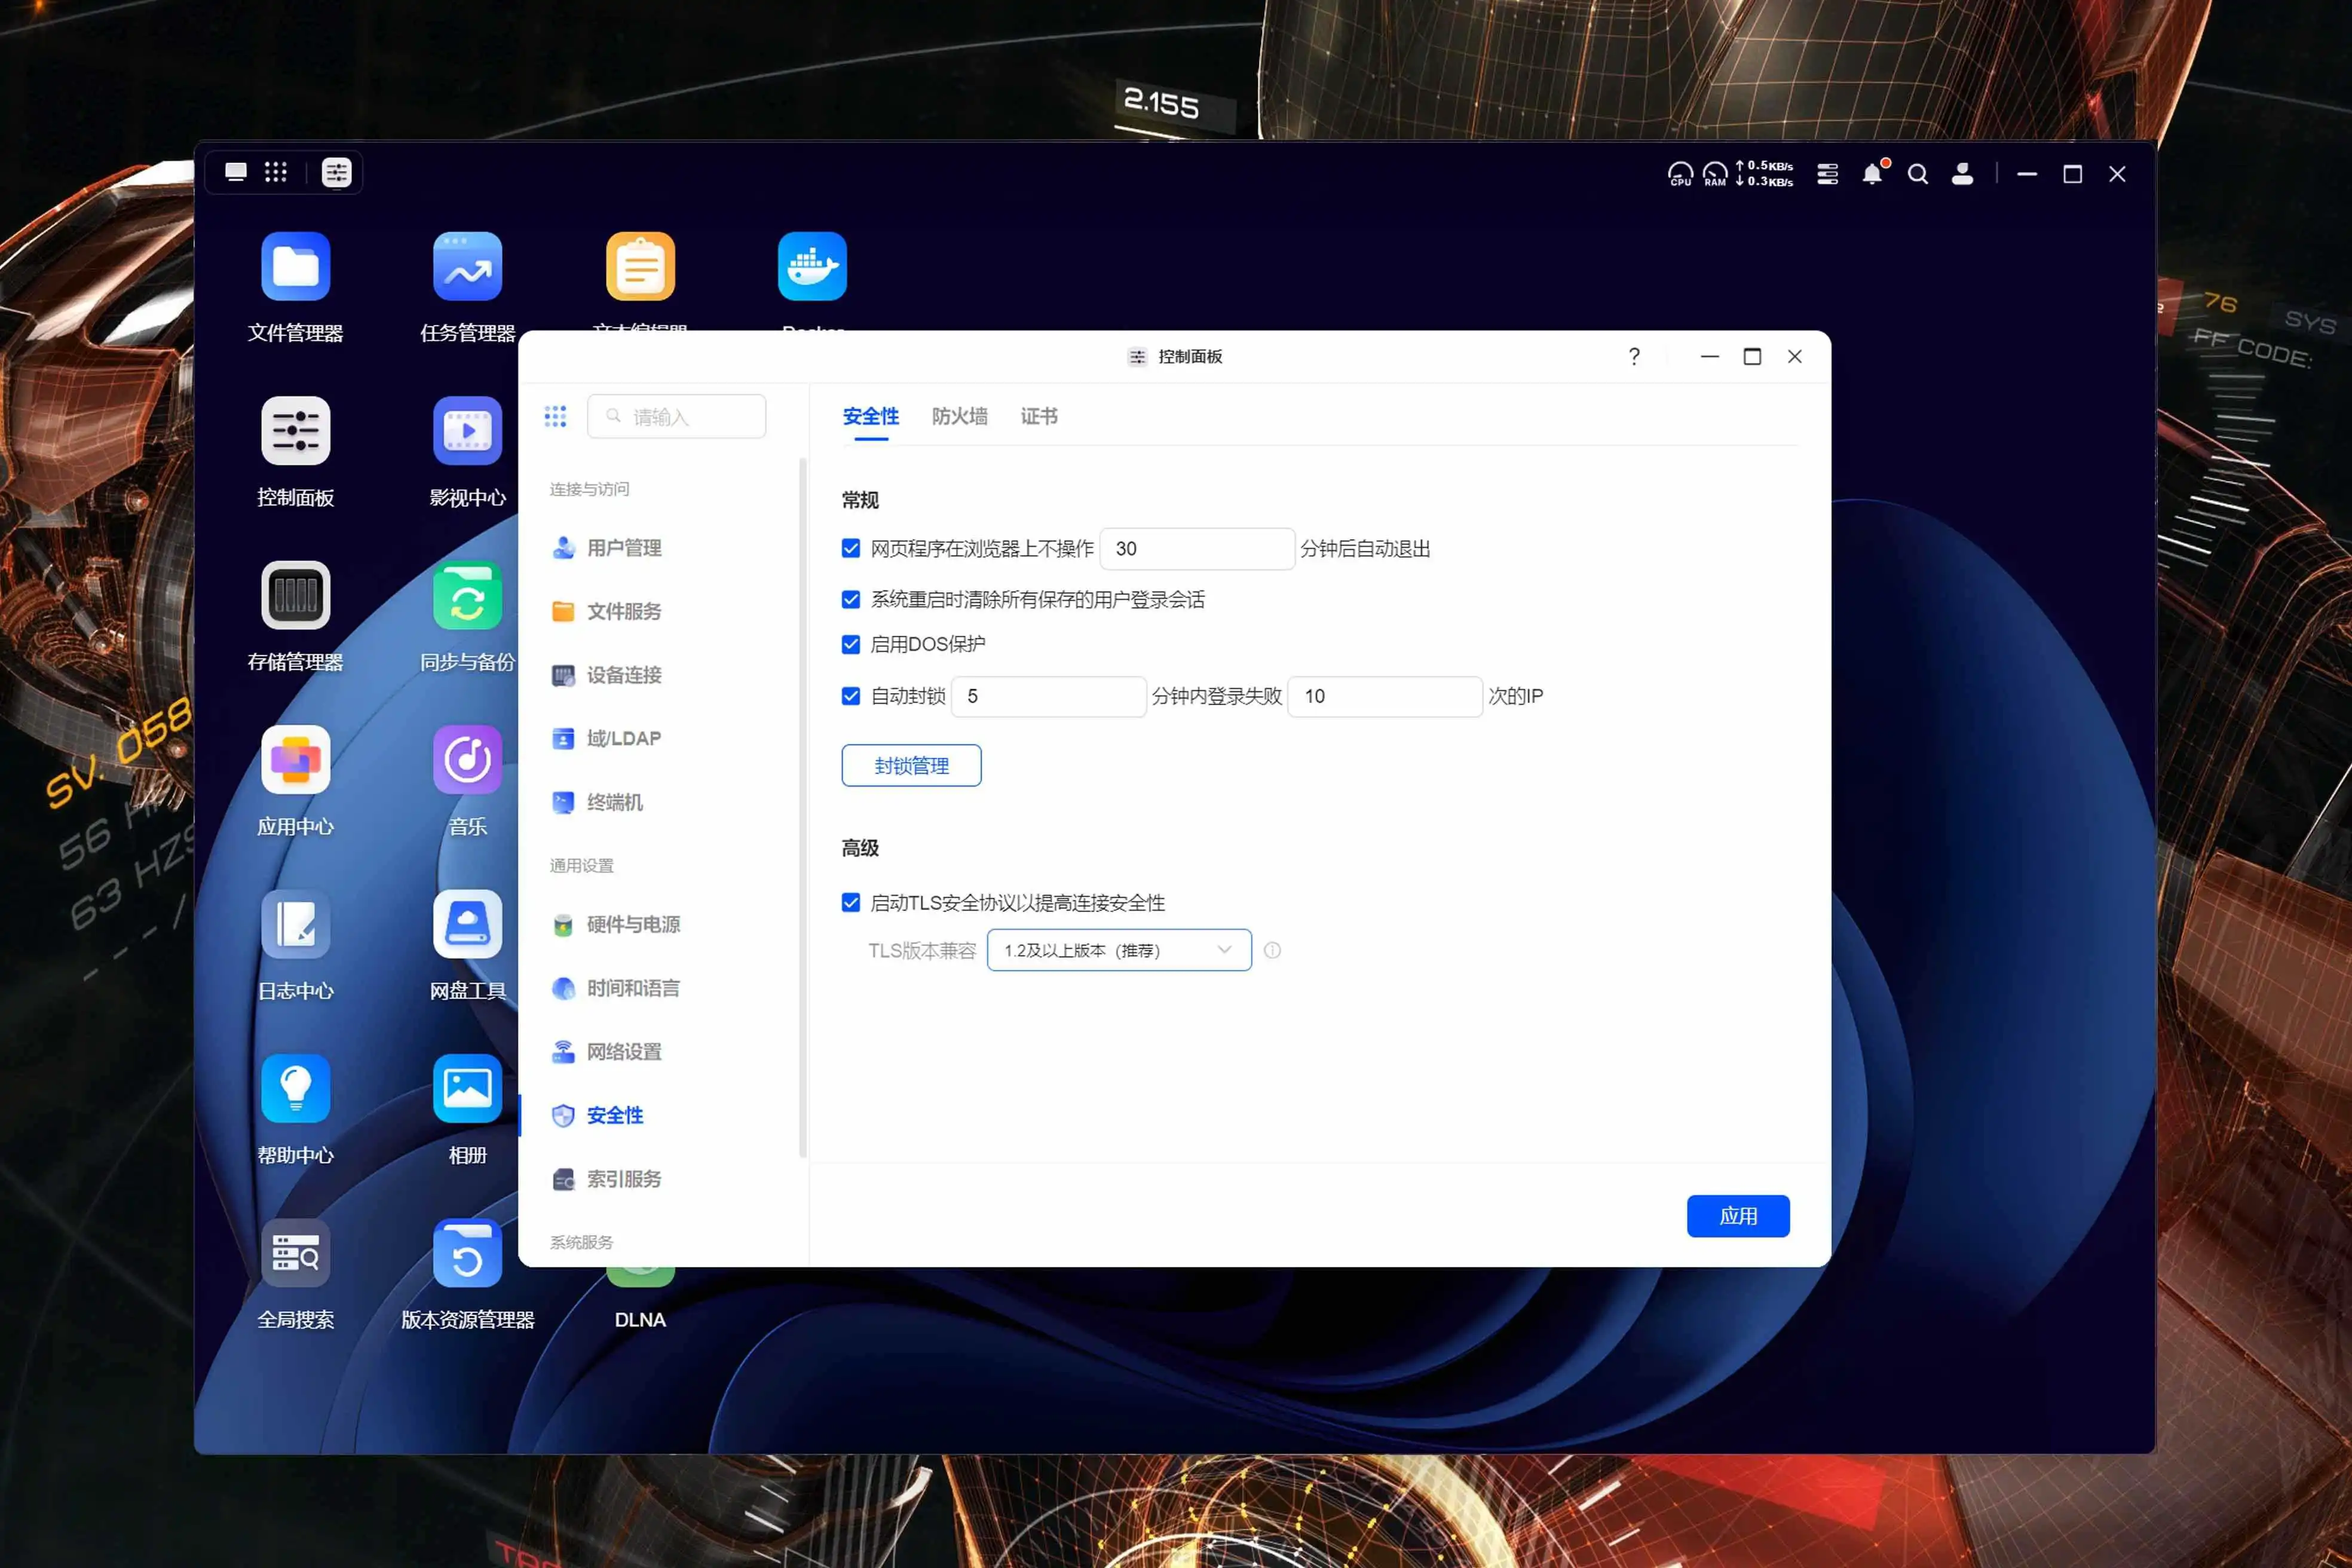The image size is (2352, 1568).
Task: Click the 应用 apply button
Action: pos(1738,1216)
